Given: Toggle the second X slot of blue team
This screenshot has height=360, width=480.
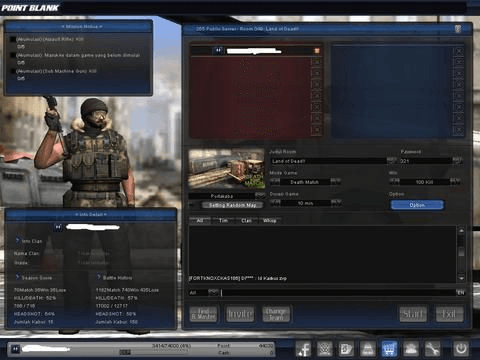Looking at the screenshot, I should [459, 62].
